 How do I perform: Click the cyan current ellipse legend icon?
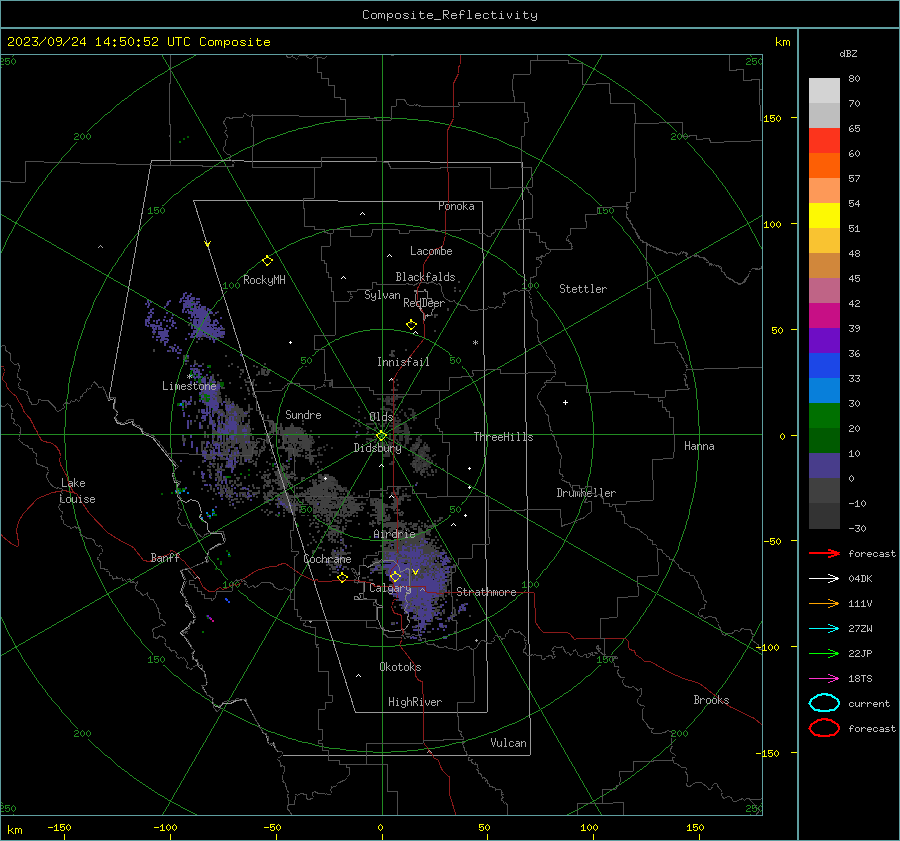tap(824, 703)
